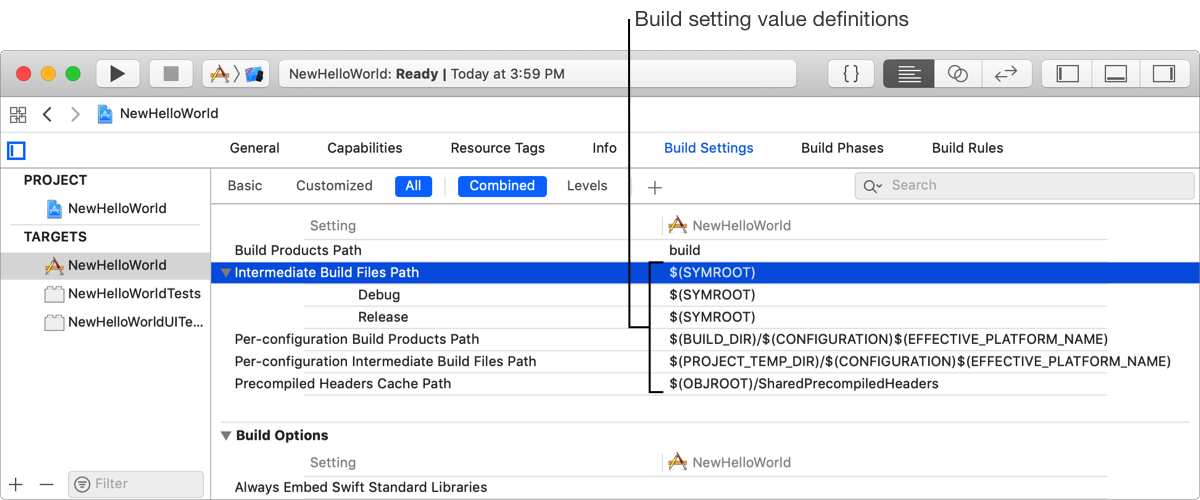Go back in editor history
The width and height of the screenshot is (1200, 500).
tap(47, 114)
